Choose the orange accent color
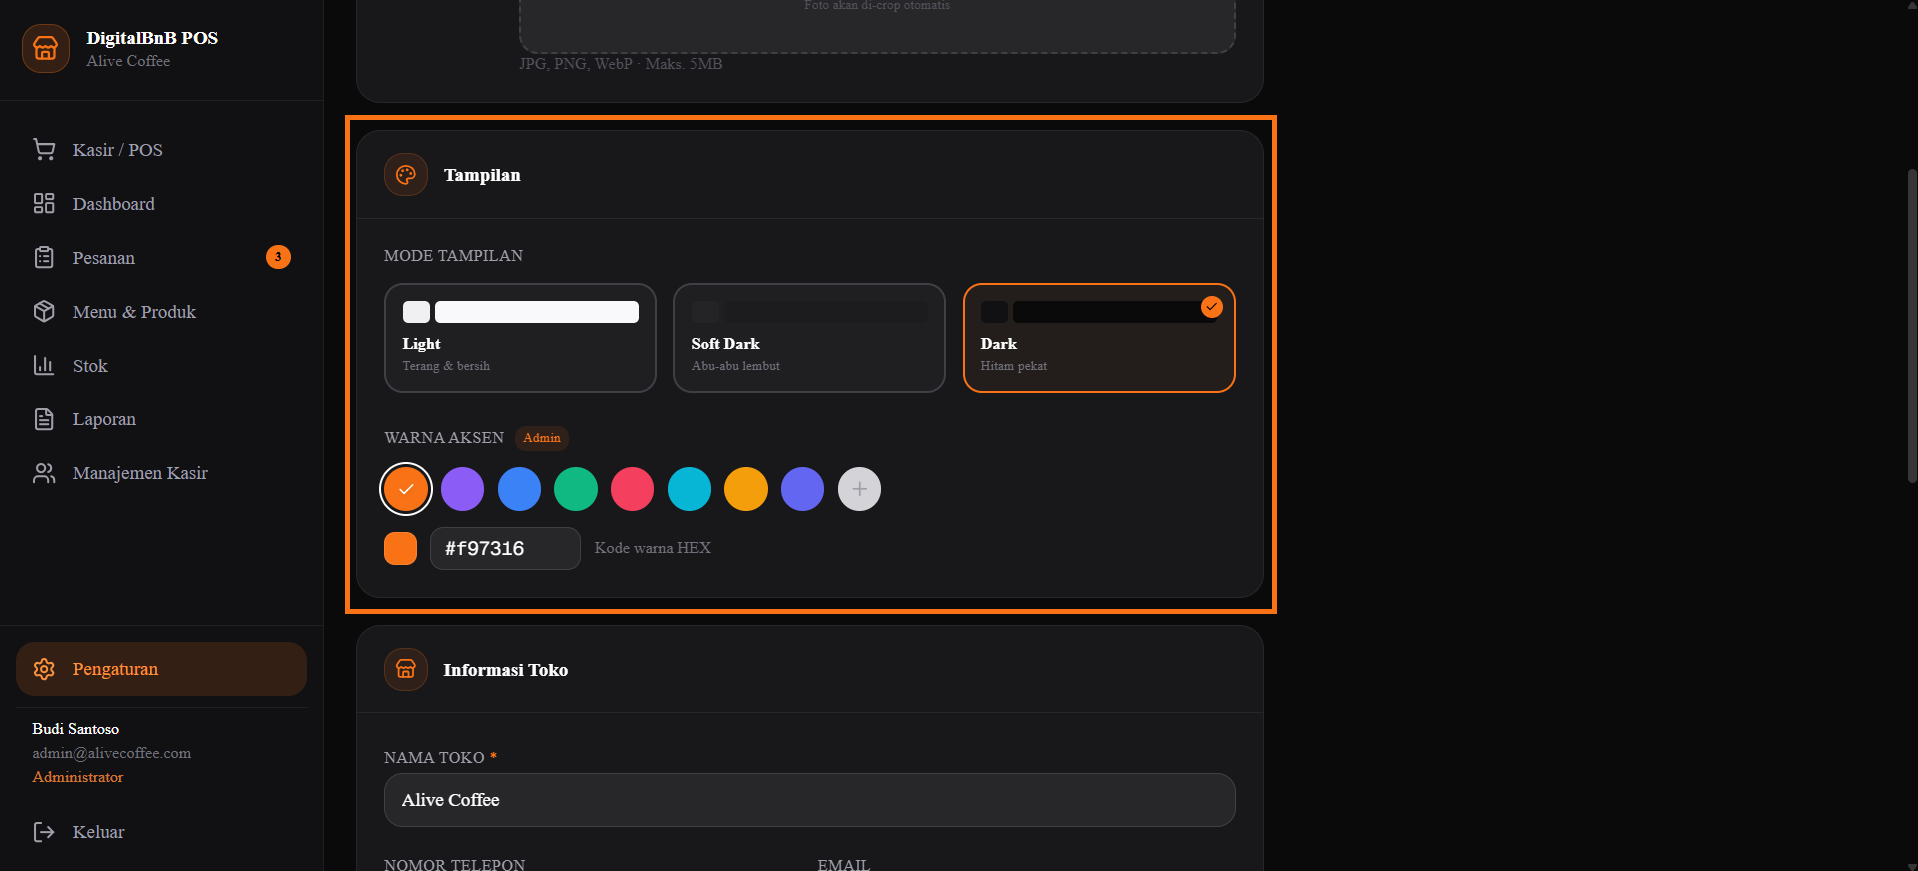Screen dimensions: 1918x871 tap(406, 489)
